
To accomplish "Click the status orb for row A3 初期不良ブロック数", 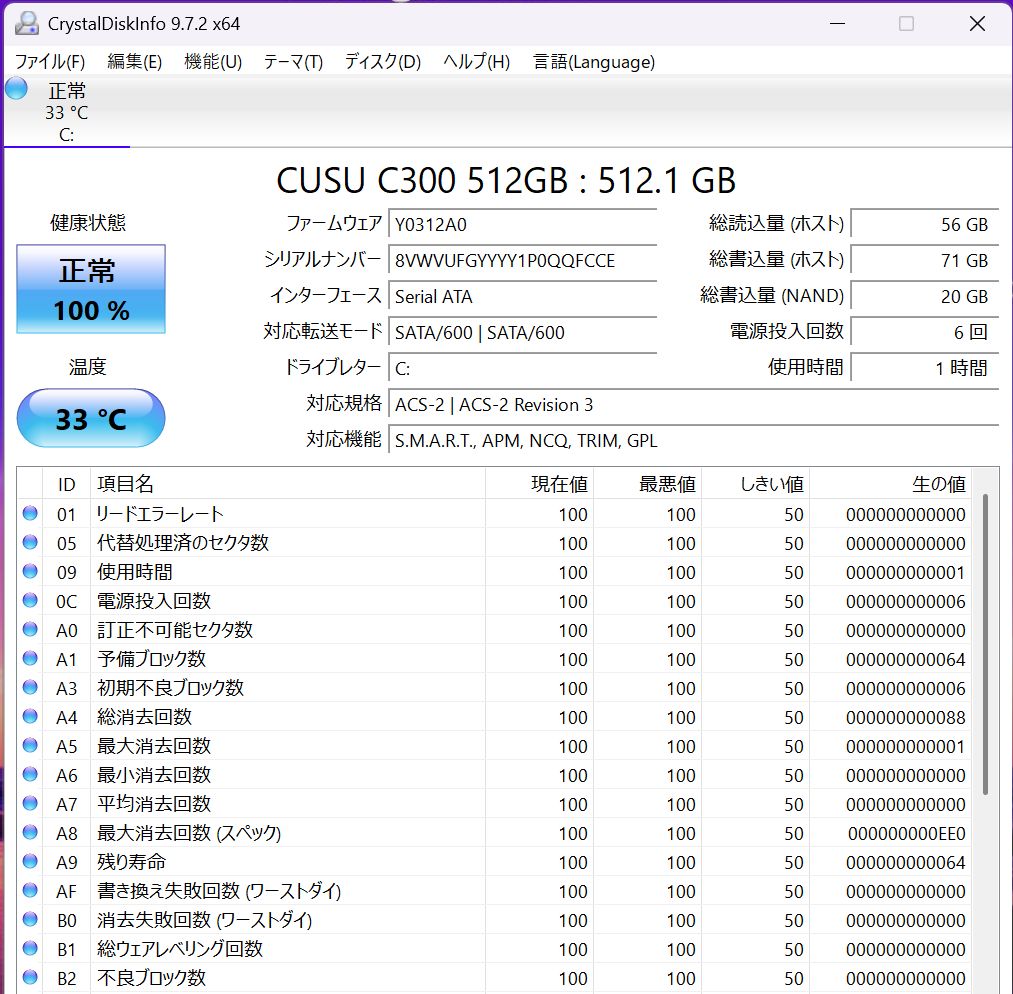I will tap(30, 687).
